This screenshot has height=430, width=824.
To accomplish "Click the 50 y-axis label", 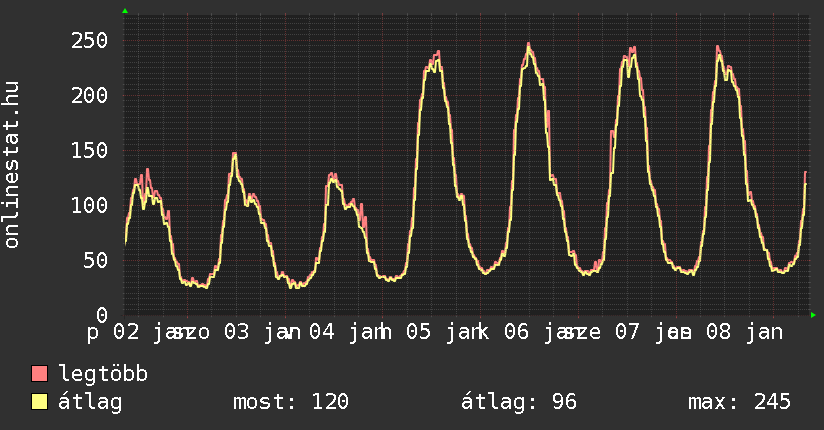I will 95,260.
